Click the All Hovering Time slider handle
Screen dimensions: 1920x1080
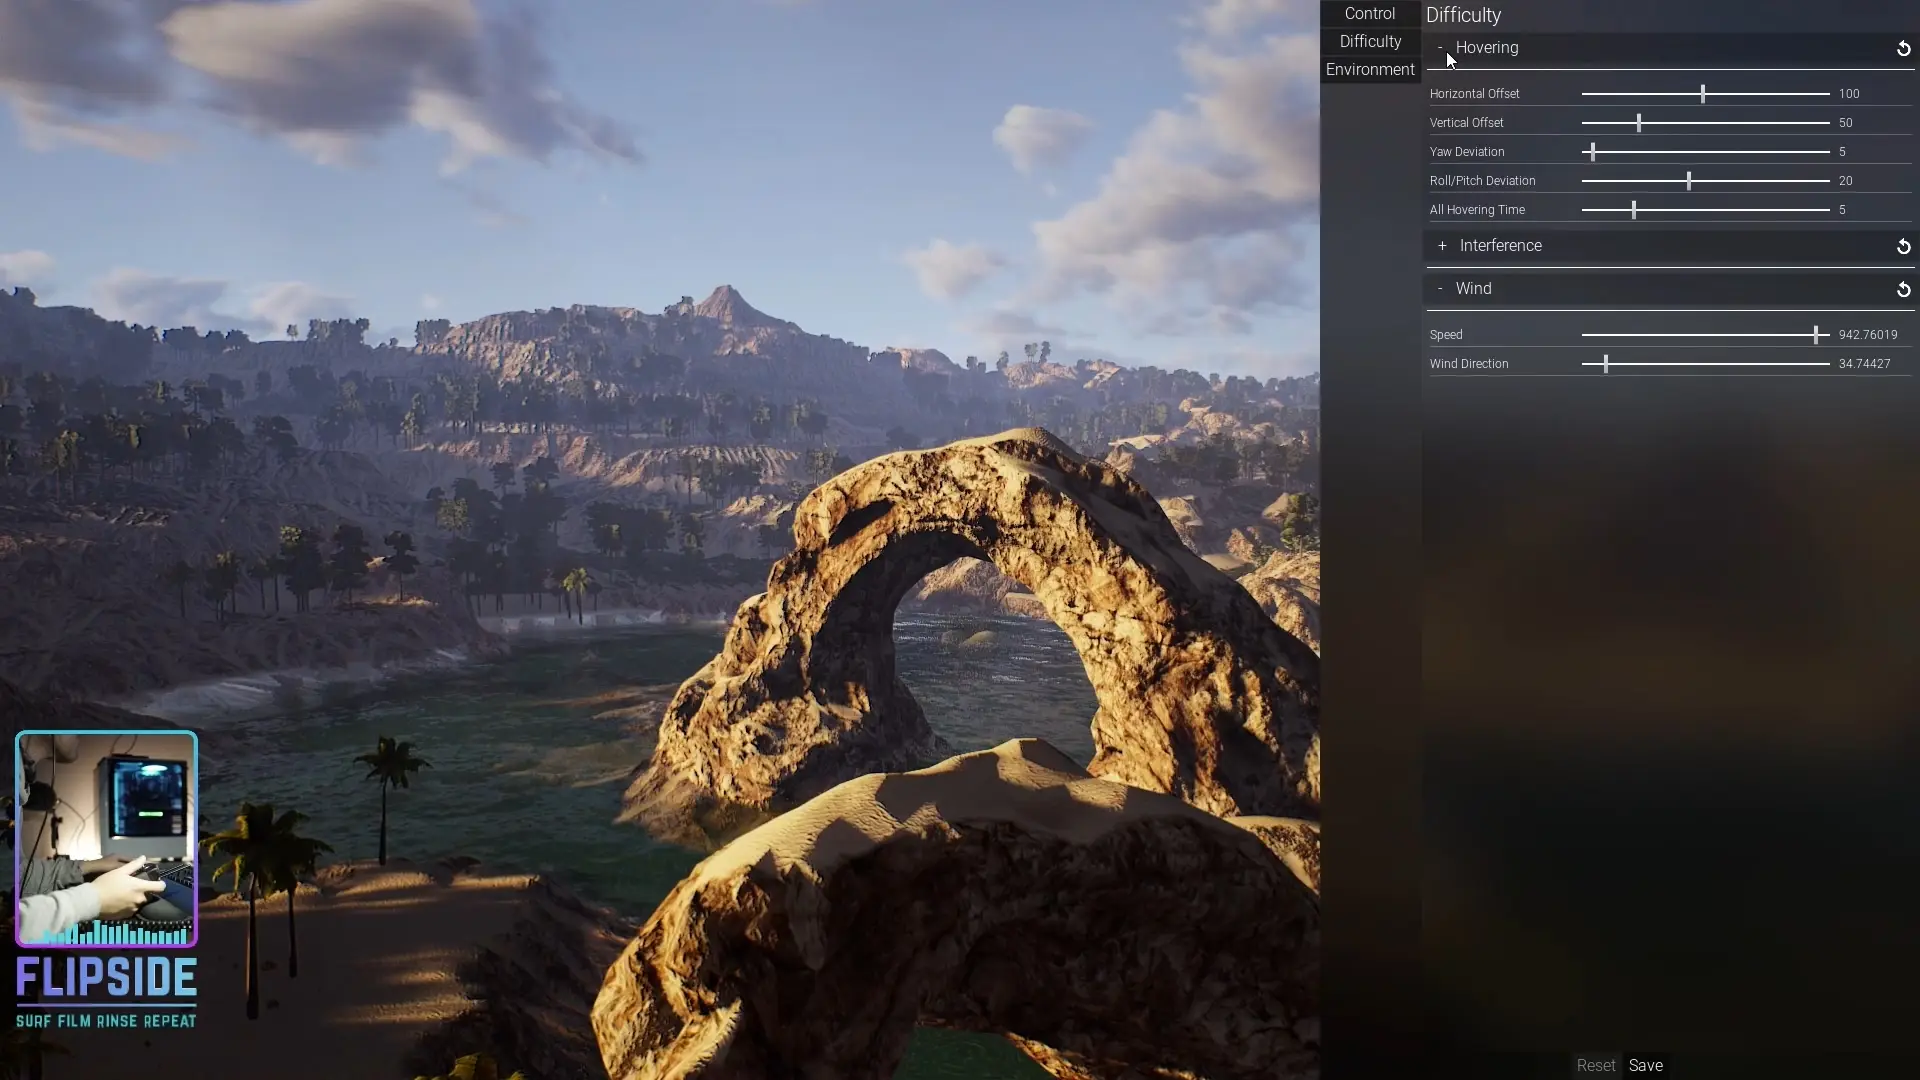click(1634, 210)
